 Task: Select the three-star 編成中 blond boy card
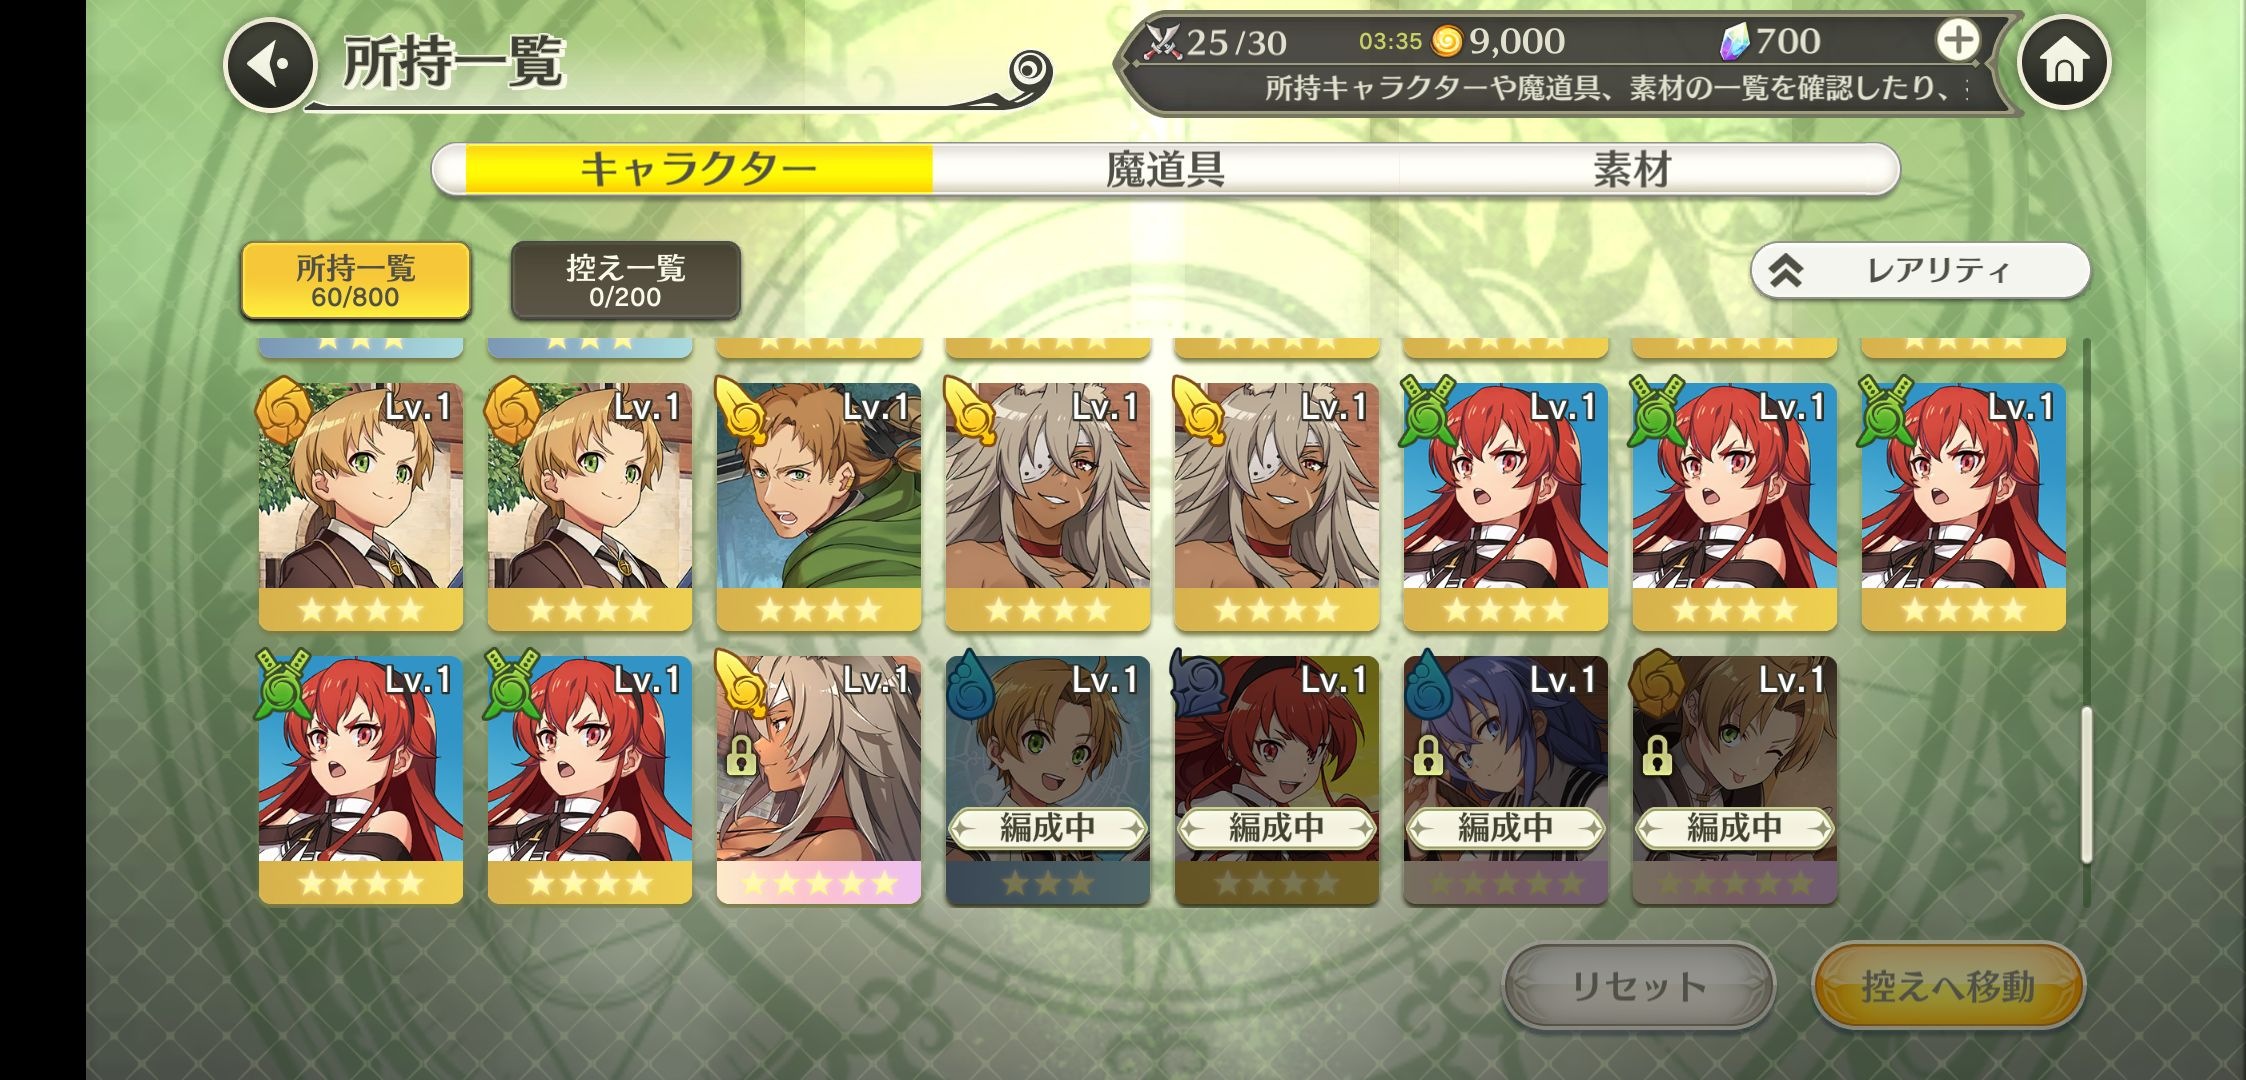(1048, 780)
